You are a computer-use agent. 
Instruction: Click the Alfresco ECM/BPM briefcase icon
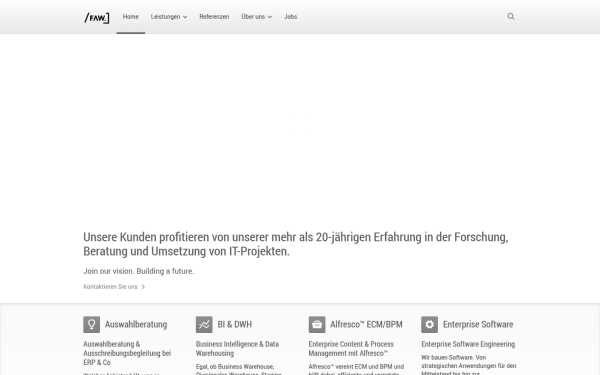(x=317, y=324)
